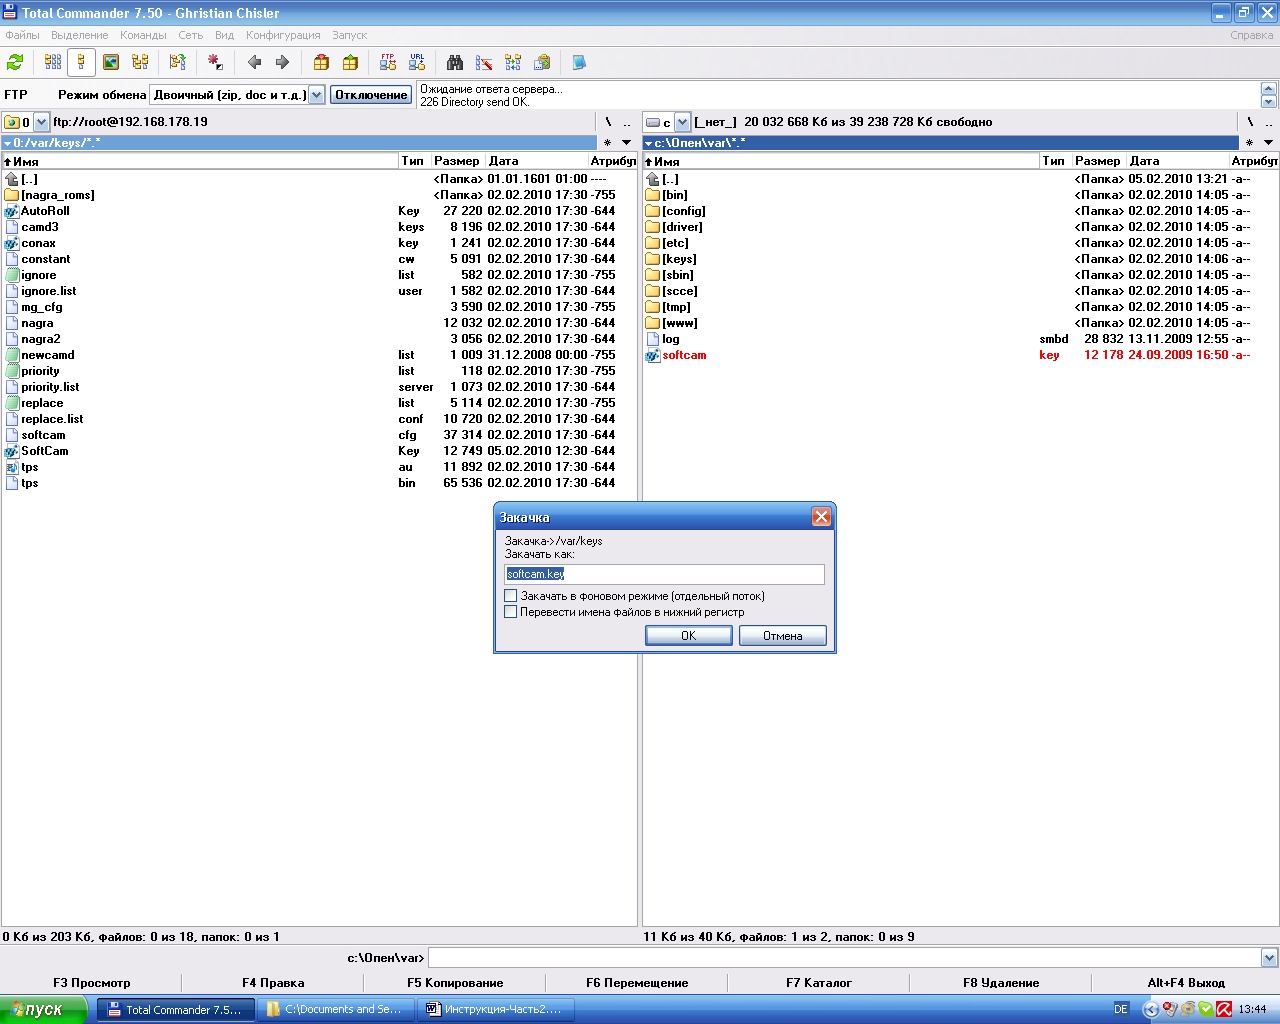
Task: Click the swap/target panels icon
Action: pos(178,62)
